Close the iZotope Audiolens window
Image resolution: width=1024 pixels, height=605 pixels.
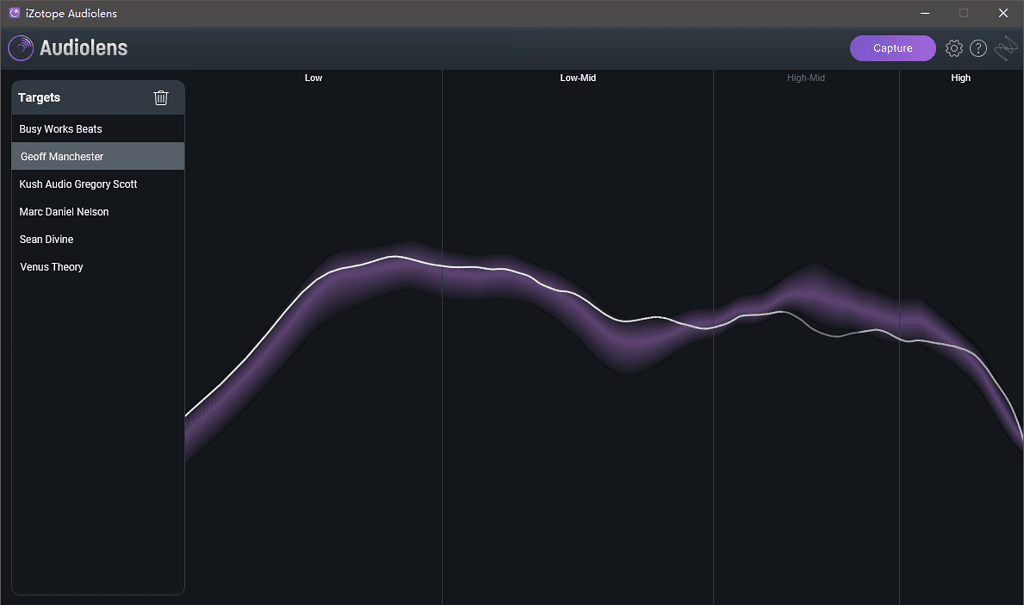tap(1003, 13)
